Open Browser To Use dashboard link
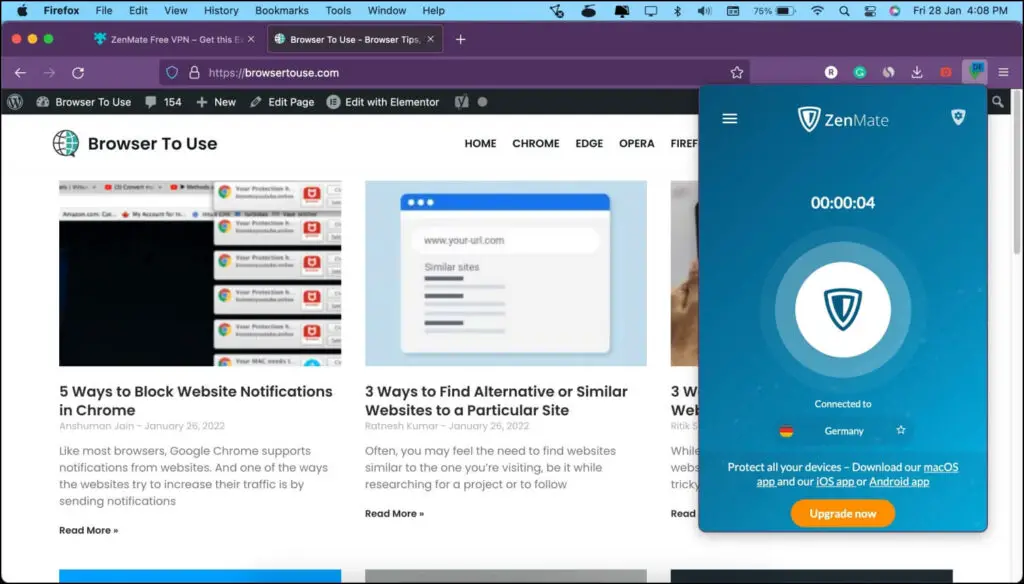This screenshot has width=1024, height=584. (x=84, y=102)
